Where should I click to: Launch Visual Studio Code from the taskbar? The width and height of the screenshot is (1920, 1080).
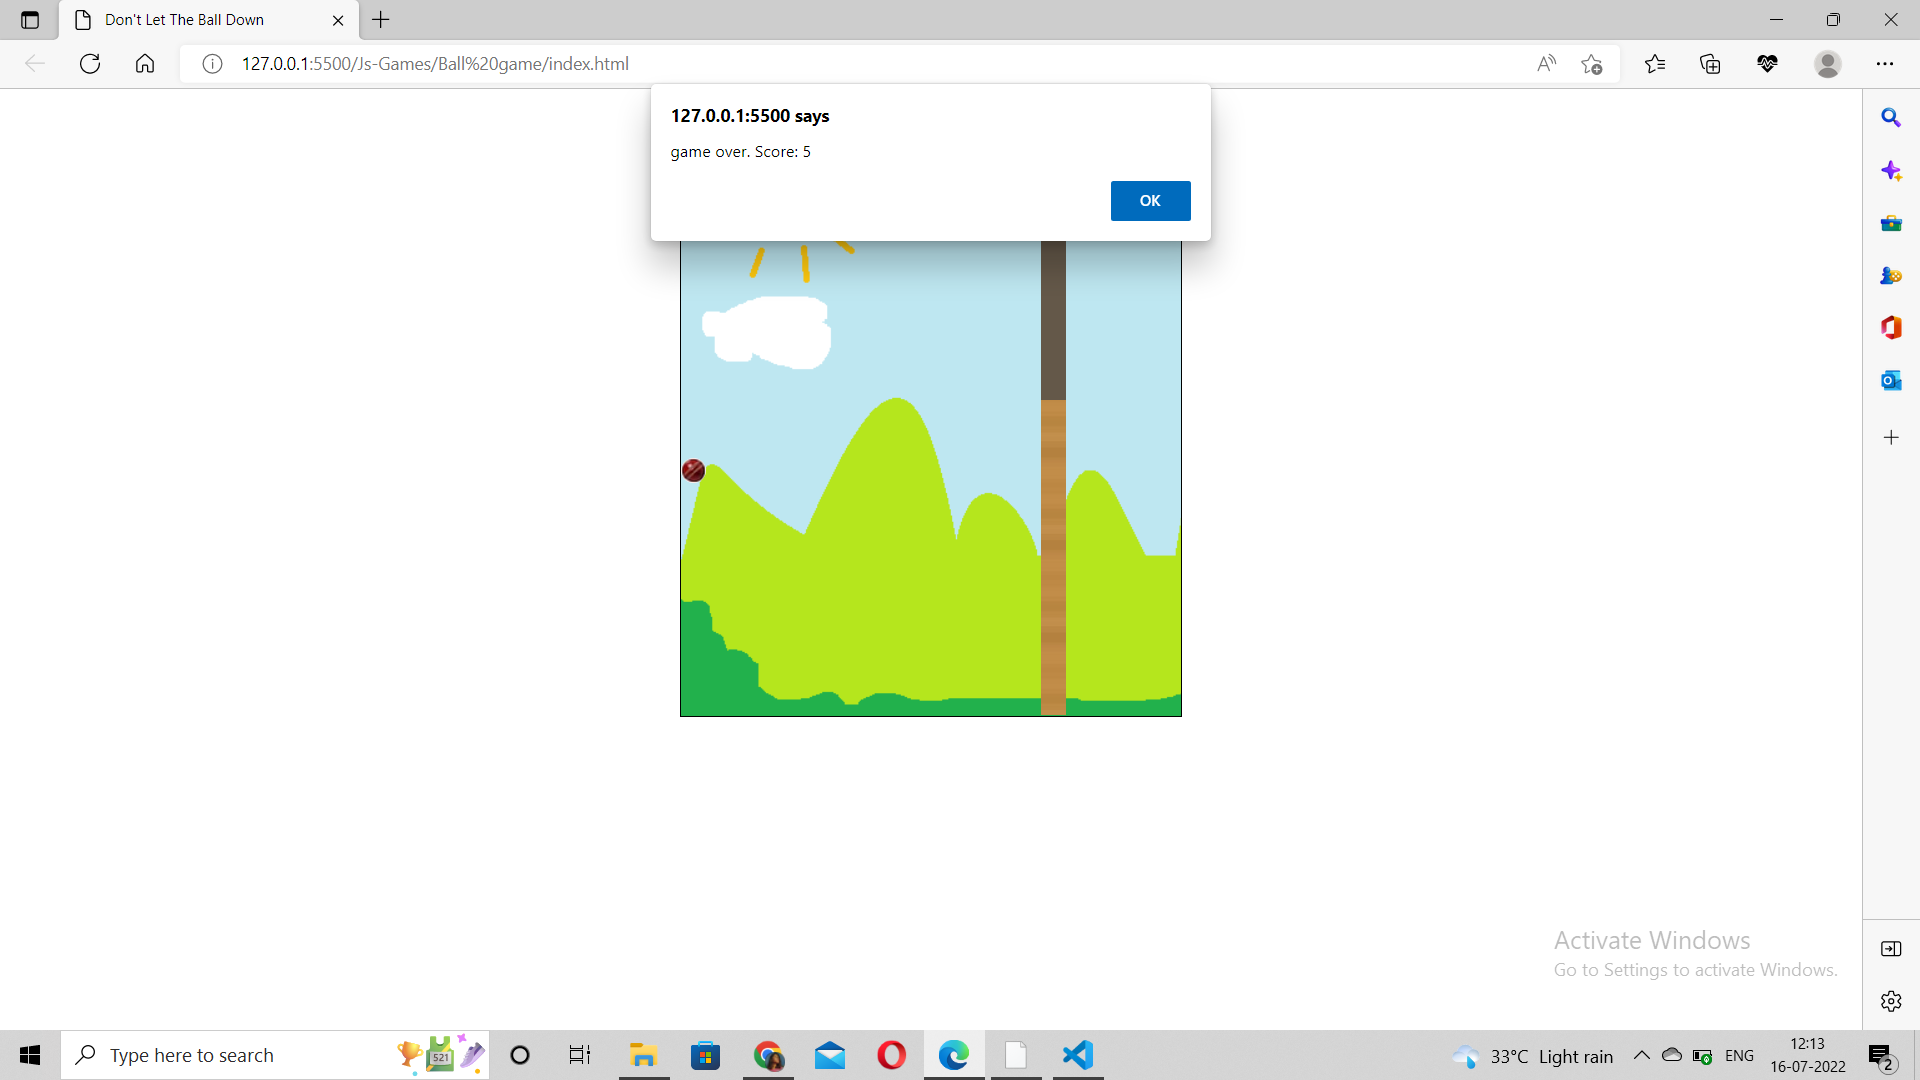coord(1077,1055)
